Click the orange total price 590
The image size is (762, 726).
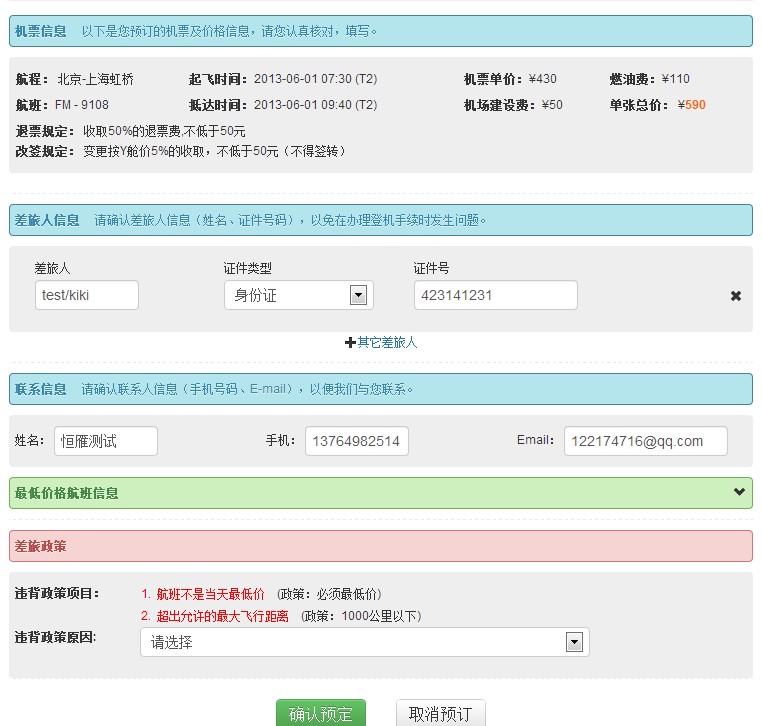point(695,105)
